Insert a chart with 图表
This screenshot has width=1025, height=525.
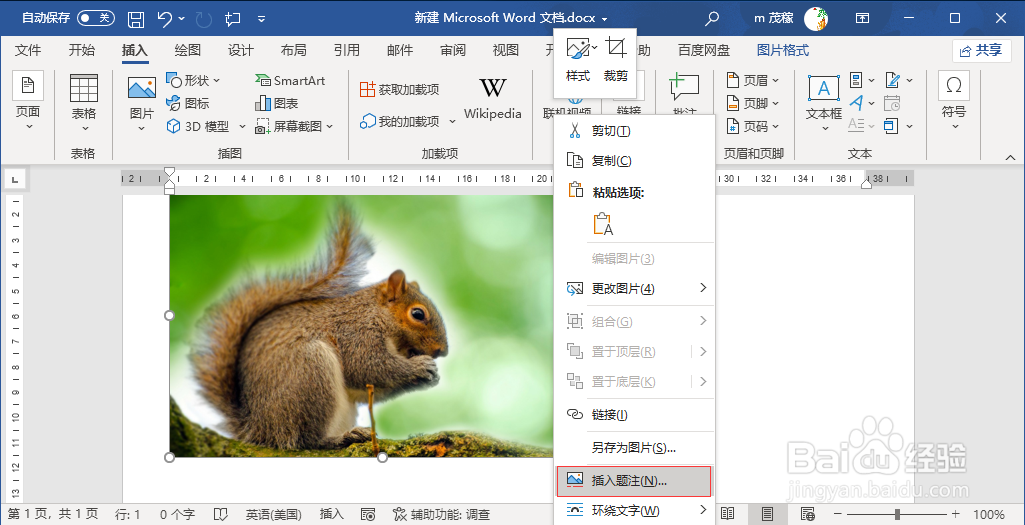(x=277, y=103)
